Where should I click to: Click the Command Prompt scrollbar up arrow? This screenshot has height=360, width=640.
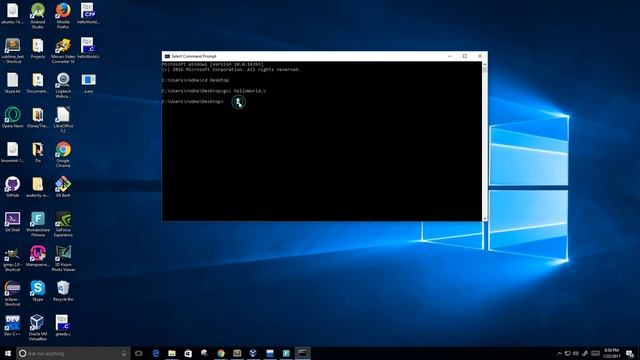click(484, 64)
